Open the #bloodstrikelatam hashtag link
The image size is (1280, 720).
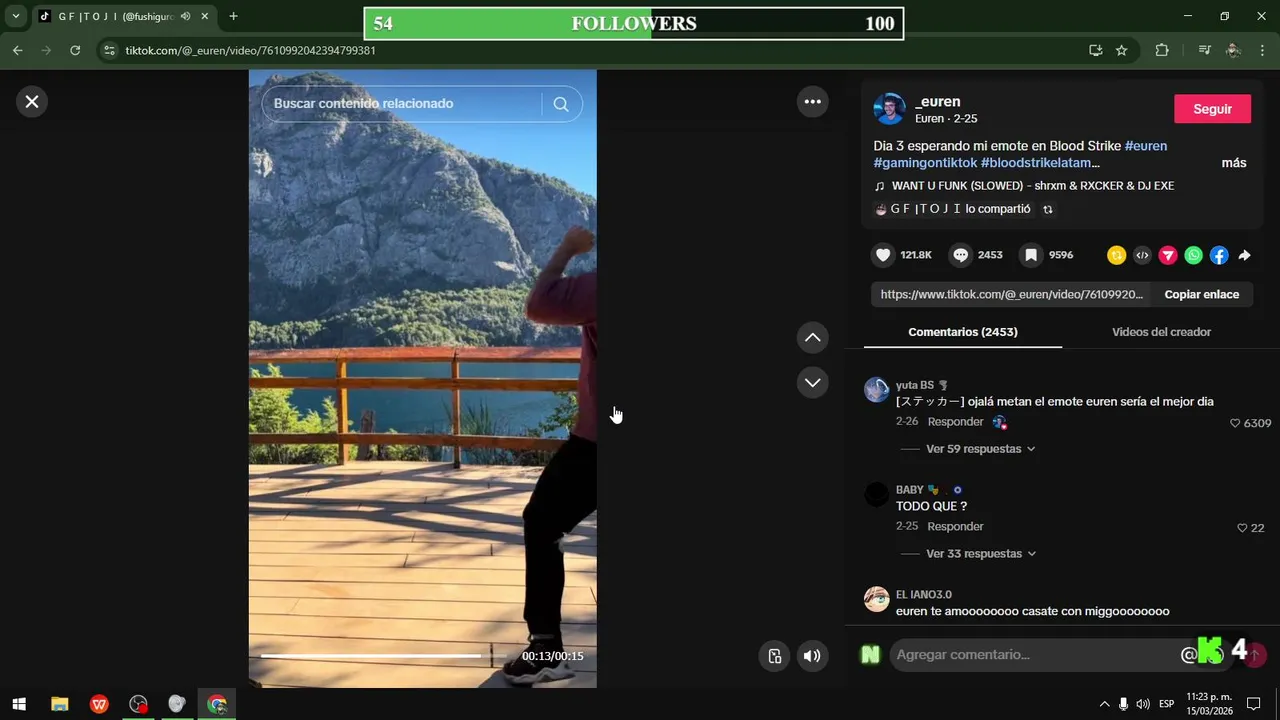coord(1040,163)
